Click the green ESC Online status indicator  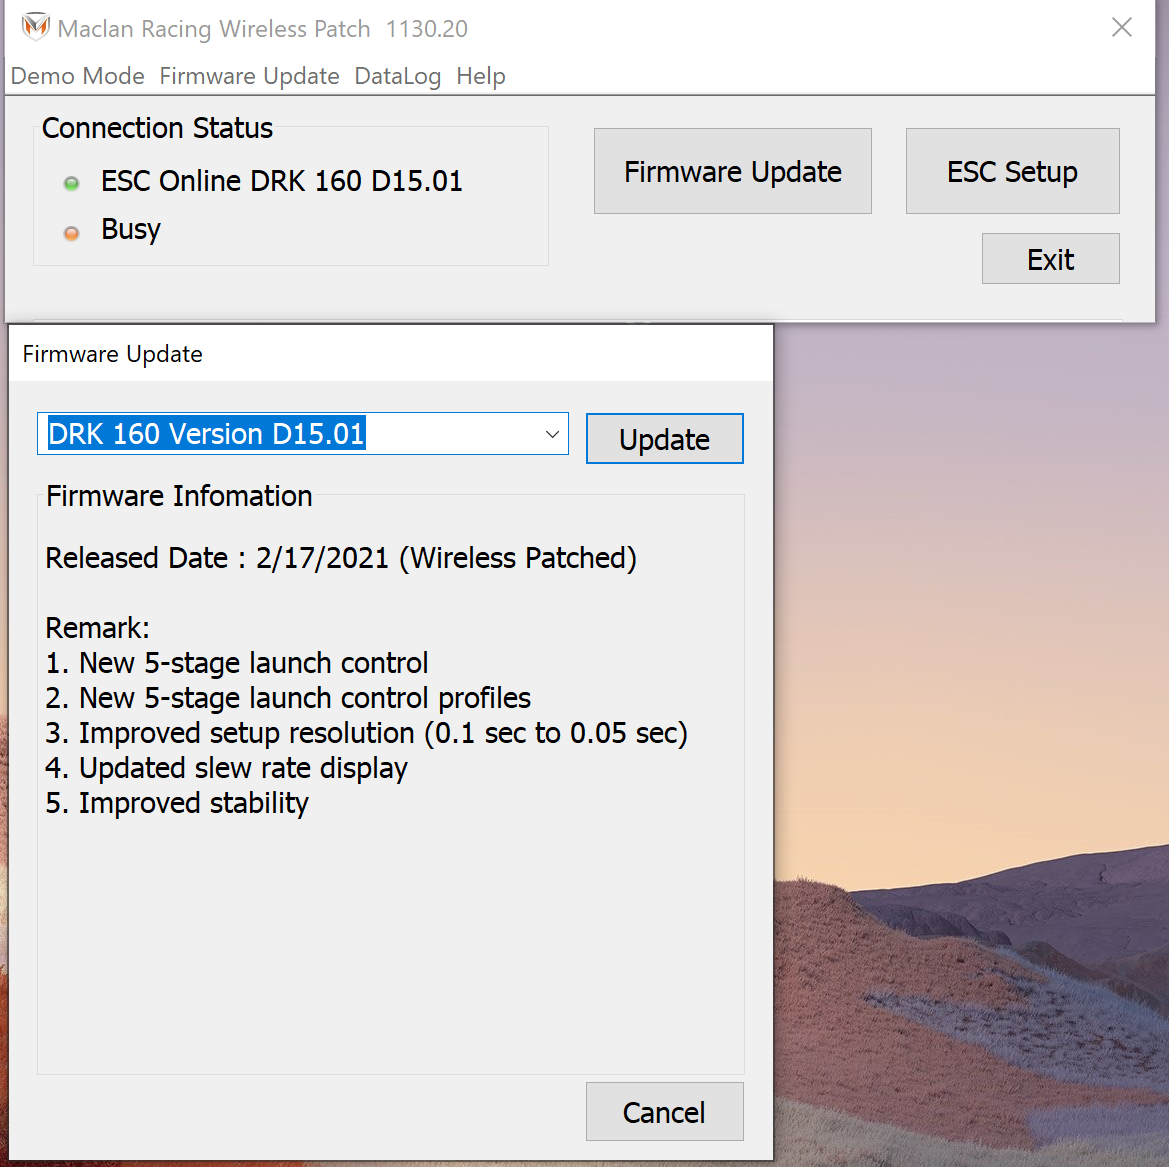(72, 183)
